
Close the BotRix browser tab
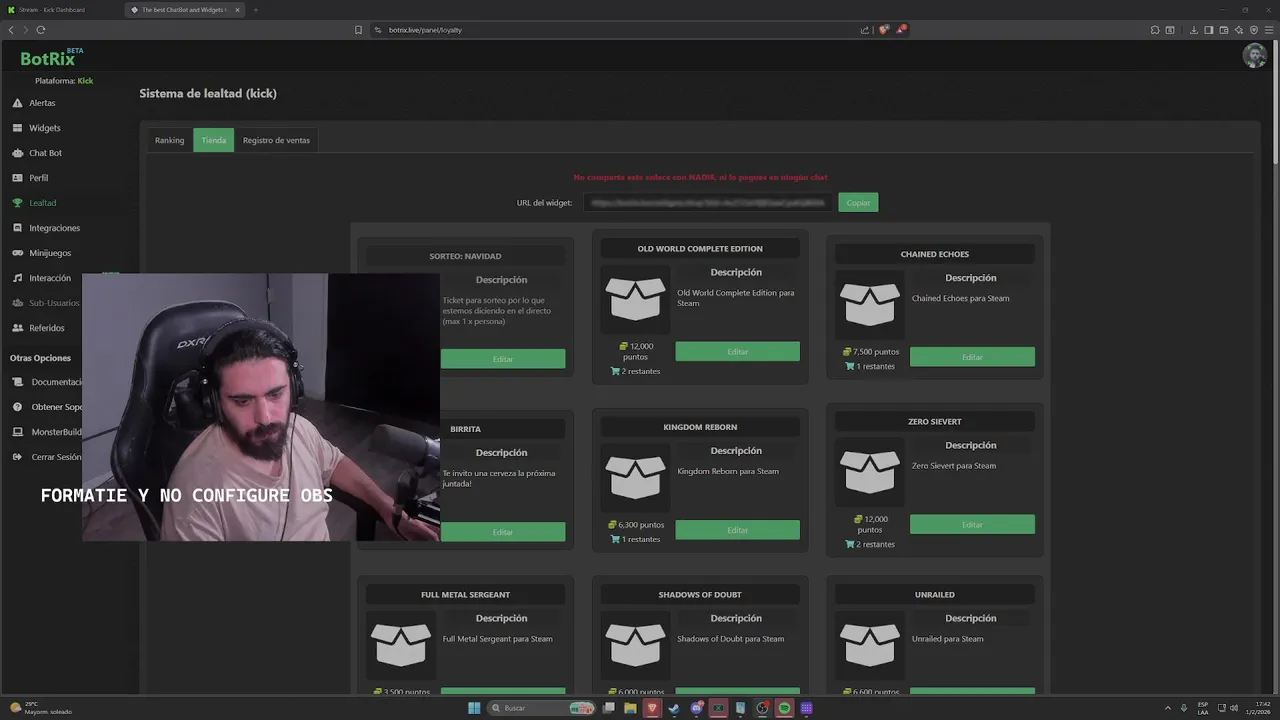[x=237, y=10]
